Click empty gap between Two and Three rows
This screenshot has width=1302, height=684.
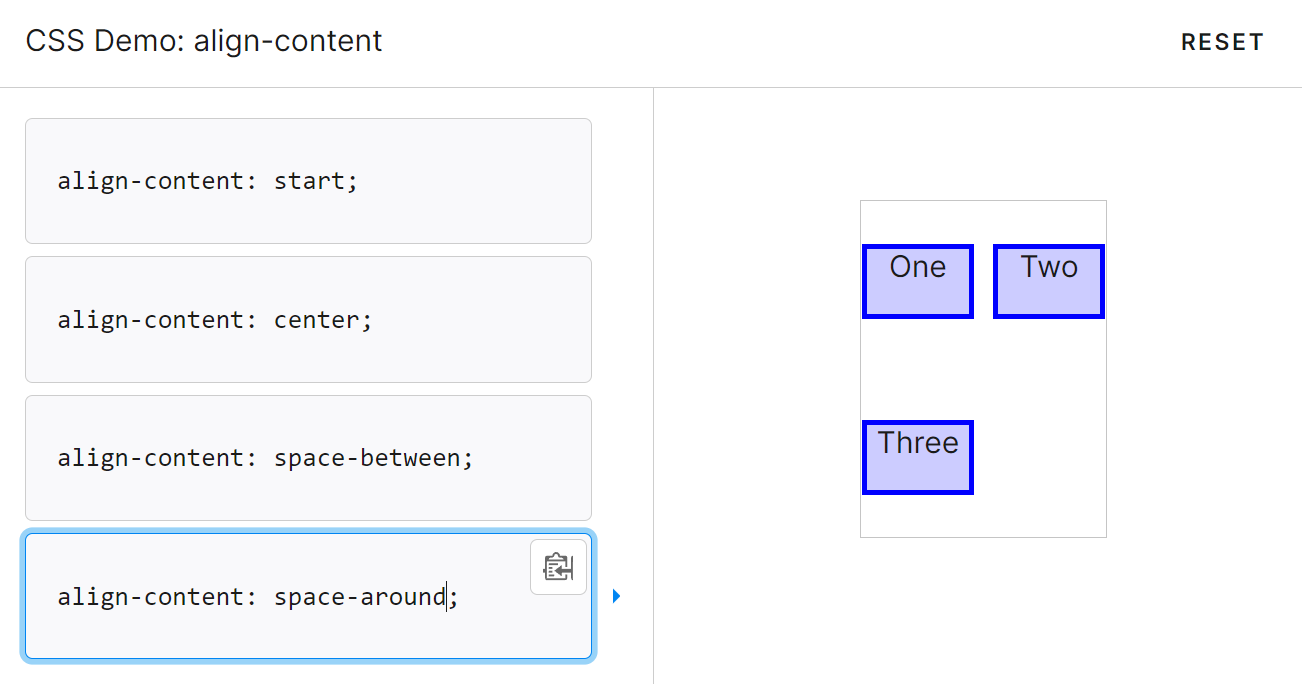[983, 369]
